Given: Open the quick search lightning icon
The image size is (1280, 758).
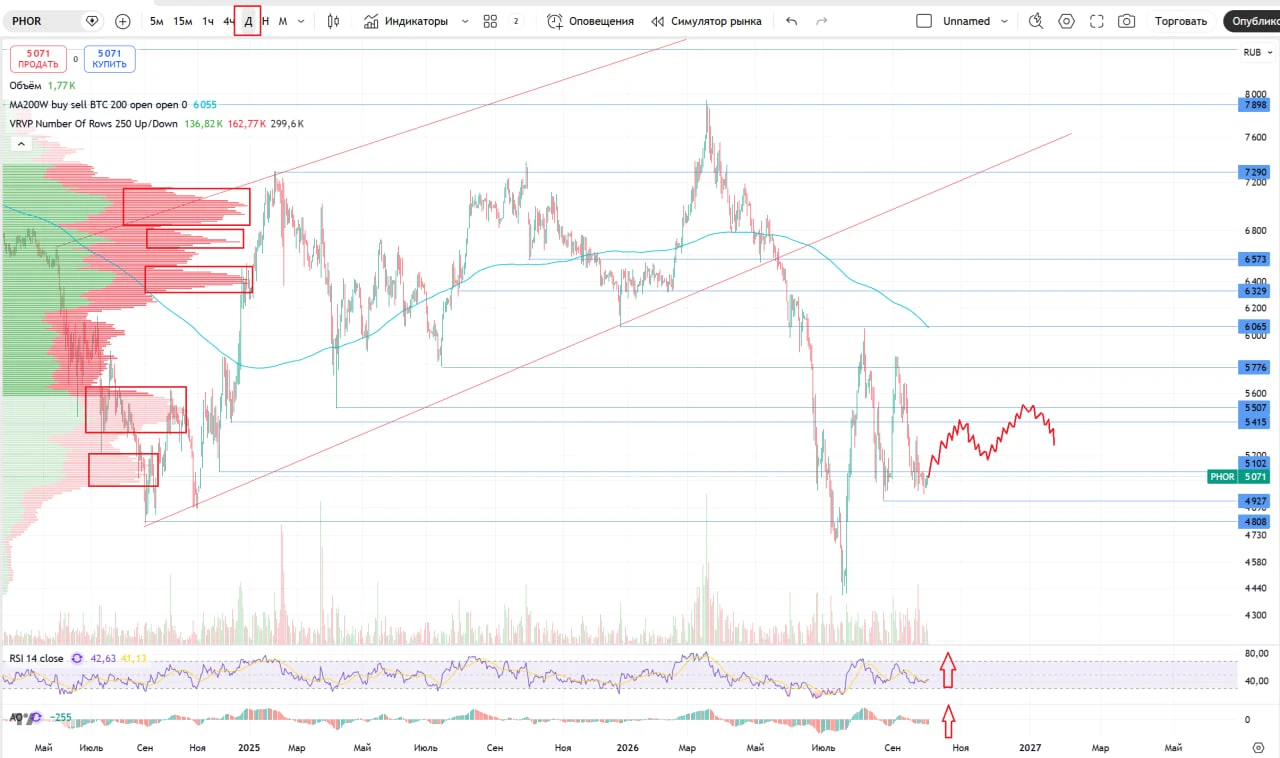Looking at the screenshot, I should tap(1036, 21).
